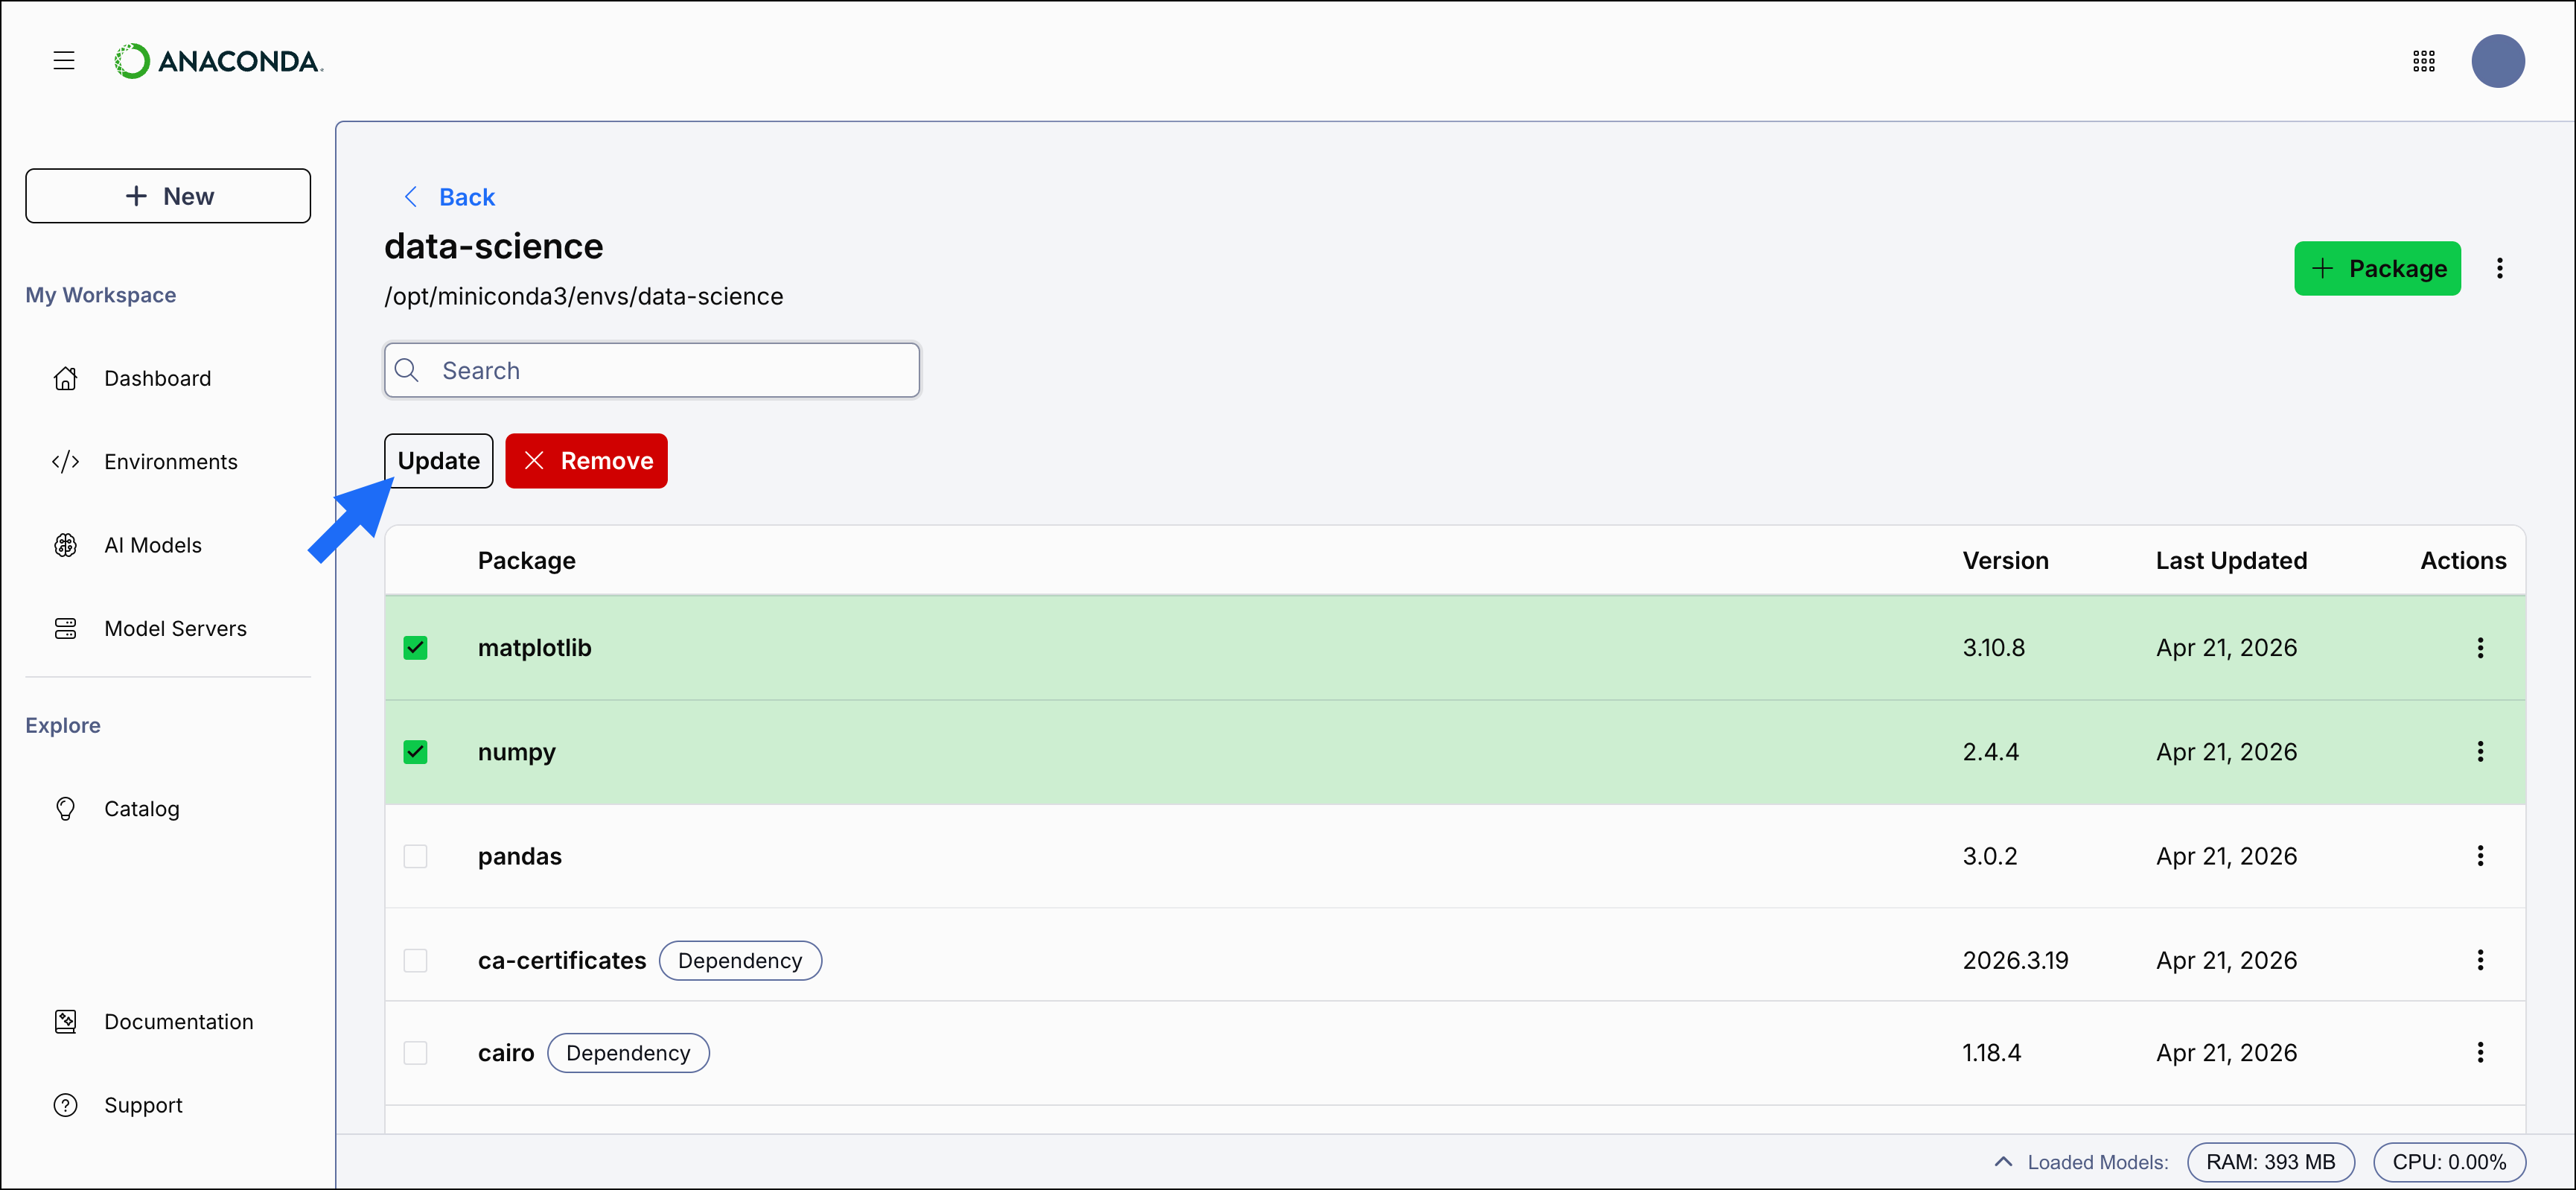Click the Documentation icon
The height and width of the screenshot is (1190, 2576).
point(66,1021)
